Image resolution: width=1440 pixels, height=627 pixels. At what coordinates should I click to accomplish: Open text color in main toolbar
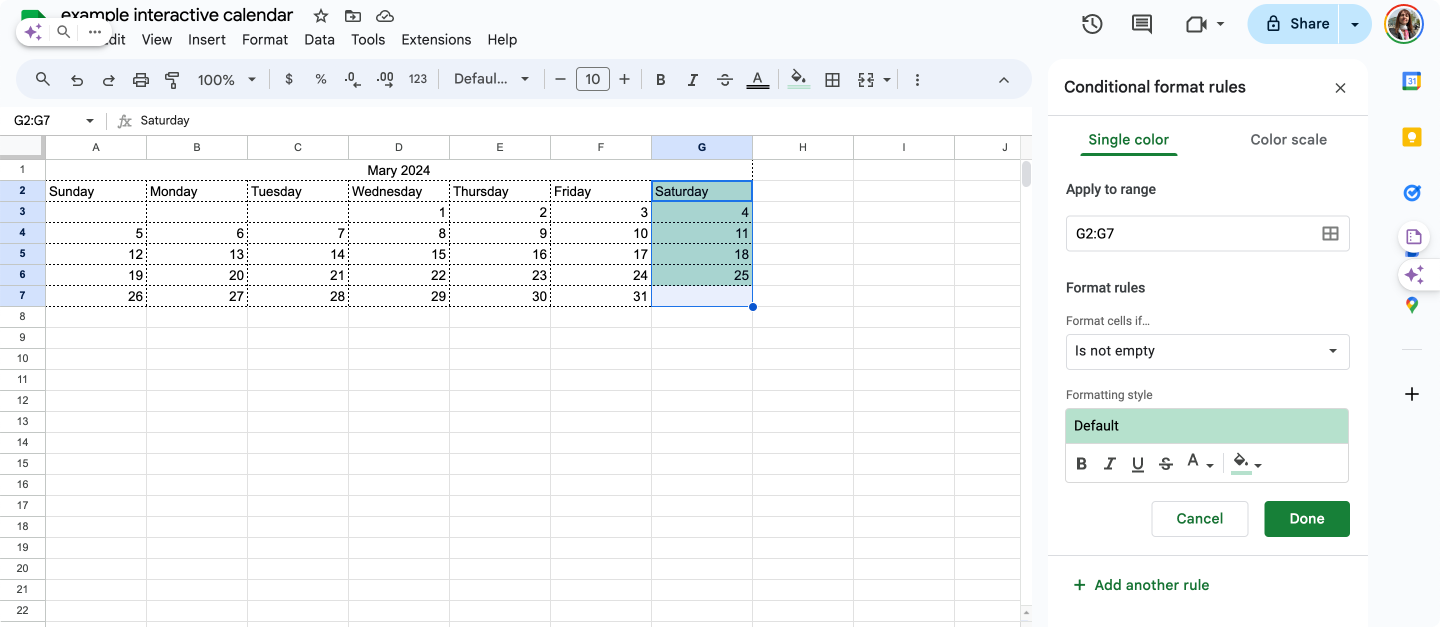[x=758, y=79]
